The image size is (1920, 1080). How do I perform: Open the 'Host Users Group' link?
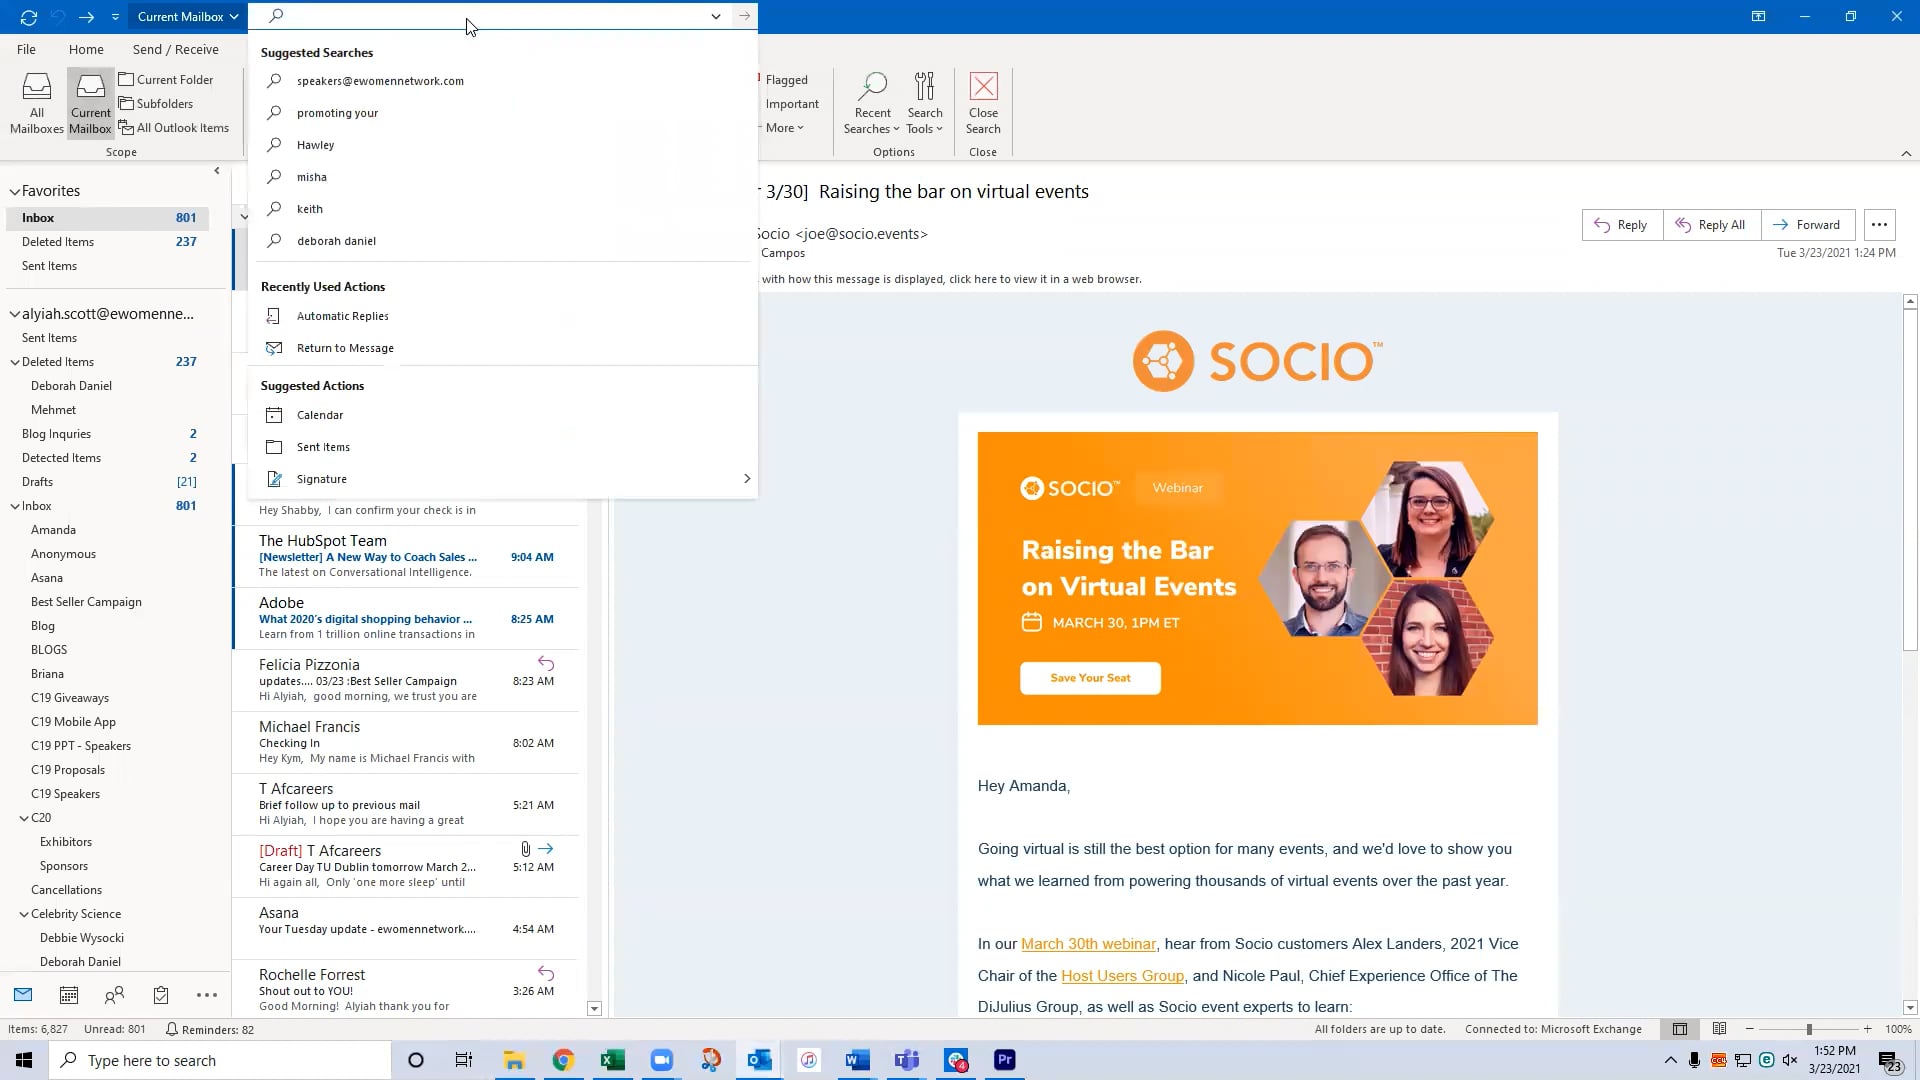tap(1122, 975)
